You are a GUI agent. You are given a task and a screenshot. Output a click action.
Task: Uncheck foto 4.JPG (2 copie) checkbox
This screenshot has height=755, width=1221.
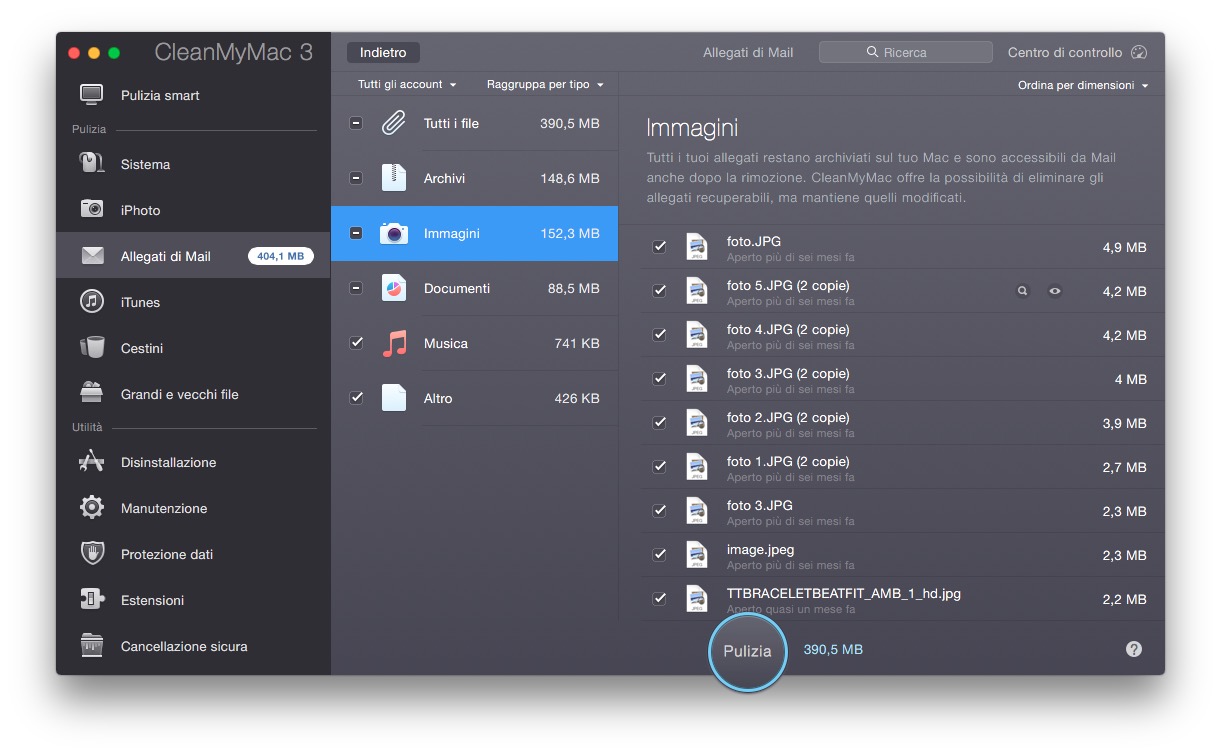click(659, 335)
